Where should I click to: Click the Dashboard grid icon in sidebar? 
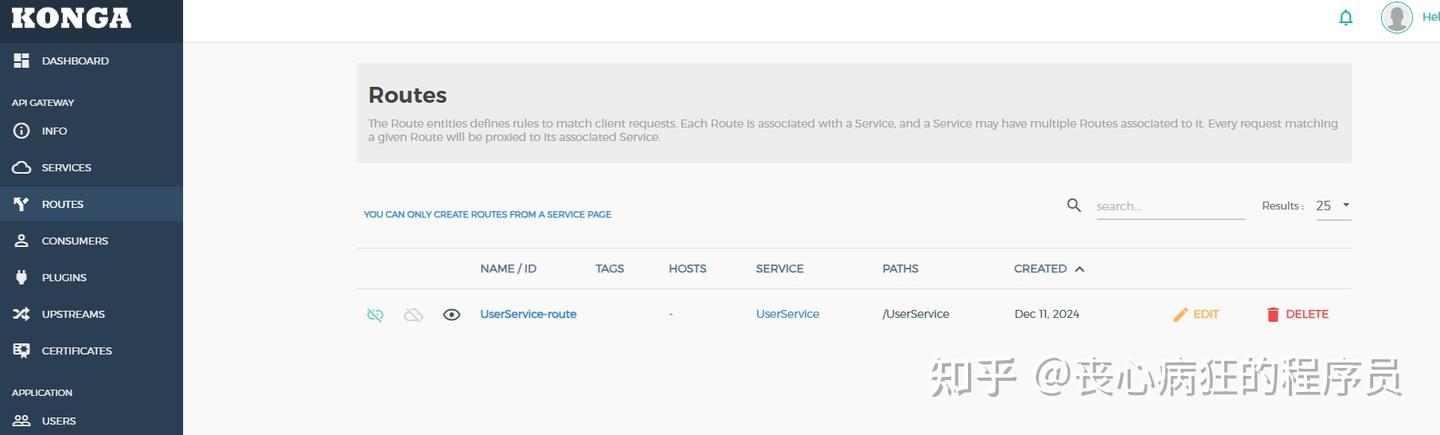pyautogui.click(x=21, y=61)
